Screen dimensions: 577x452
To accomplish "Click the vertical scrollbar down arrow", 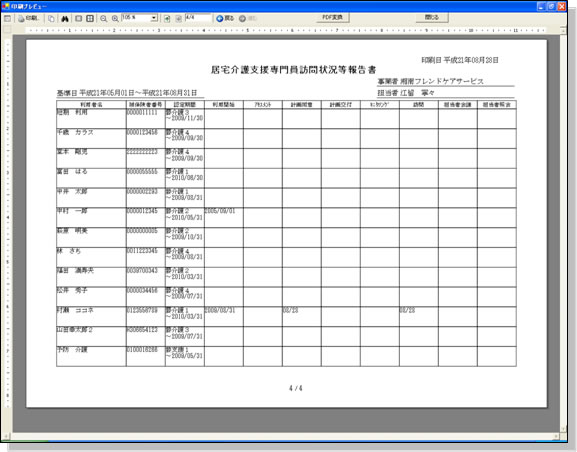I will pos(563,429).
